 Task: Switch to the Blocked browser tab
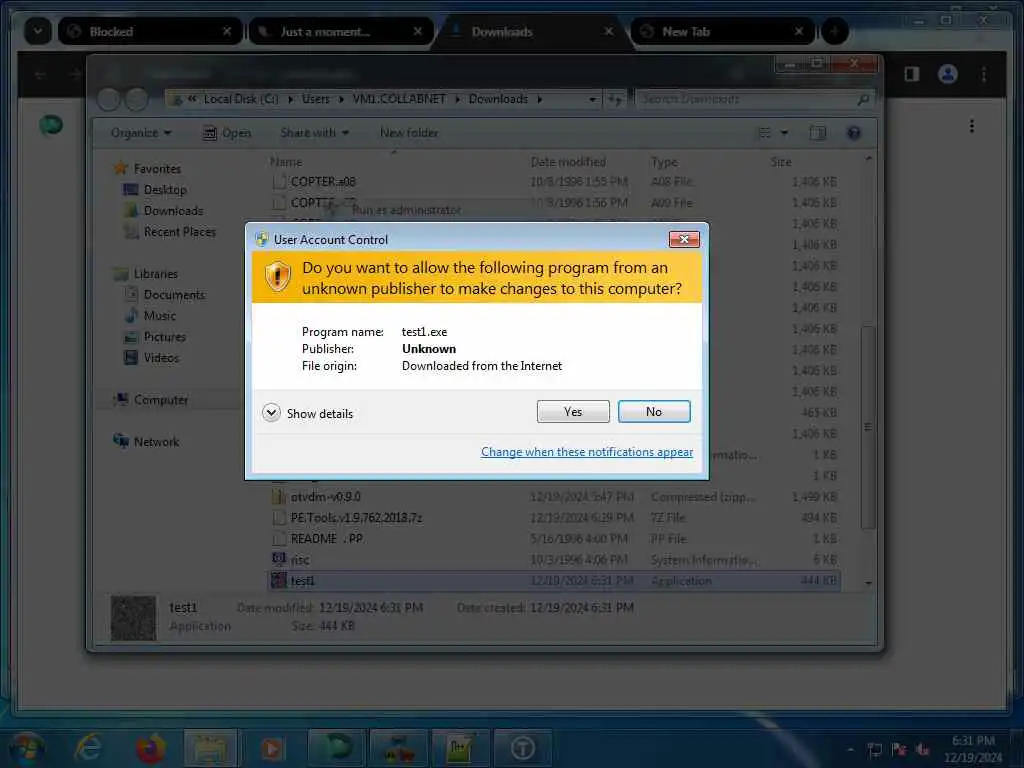[150, 31]
